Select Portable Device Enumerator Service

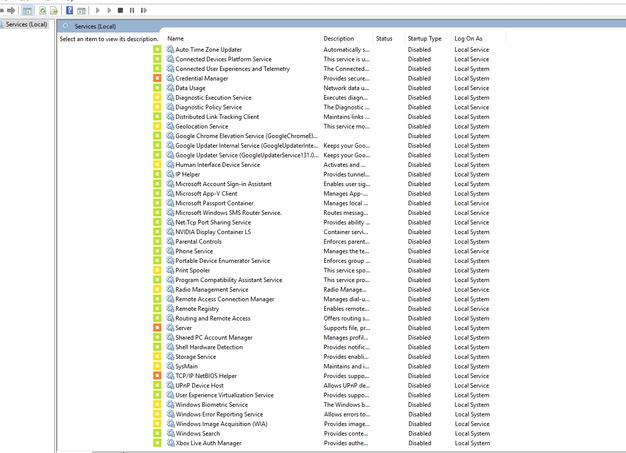coord(223,261)
